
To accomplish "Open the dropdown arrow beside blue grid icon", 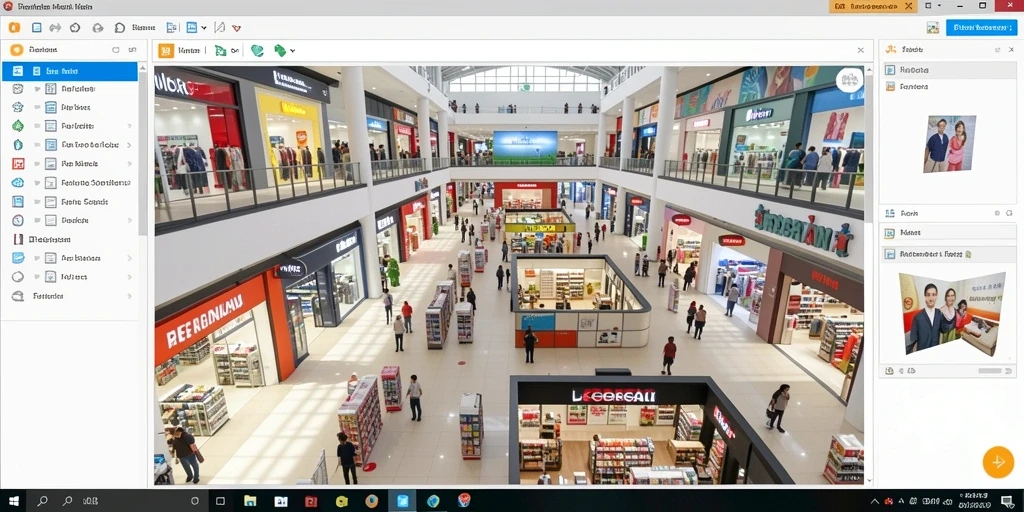I will point(204,28).
